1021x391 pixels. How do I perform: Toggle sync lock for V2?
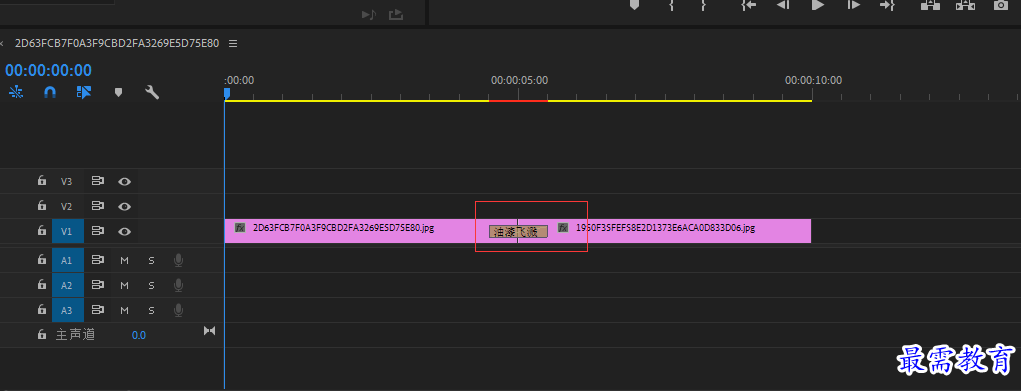tap(98, 206)
